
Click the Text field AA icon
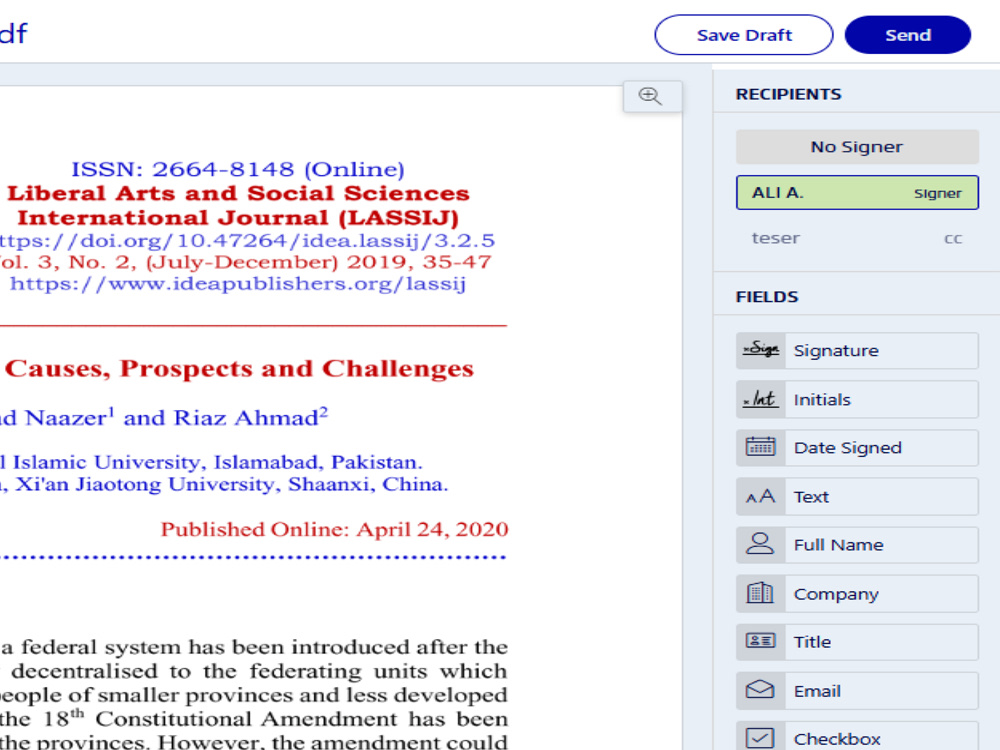point(760,496)
